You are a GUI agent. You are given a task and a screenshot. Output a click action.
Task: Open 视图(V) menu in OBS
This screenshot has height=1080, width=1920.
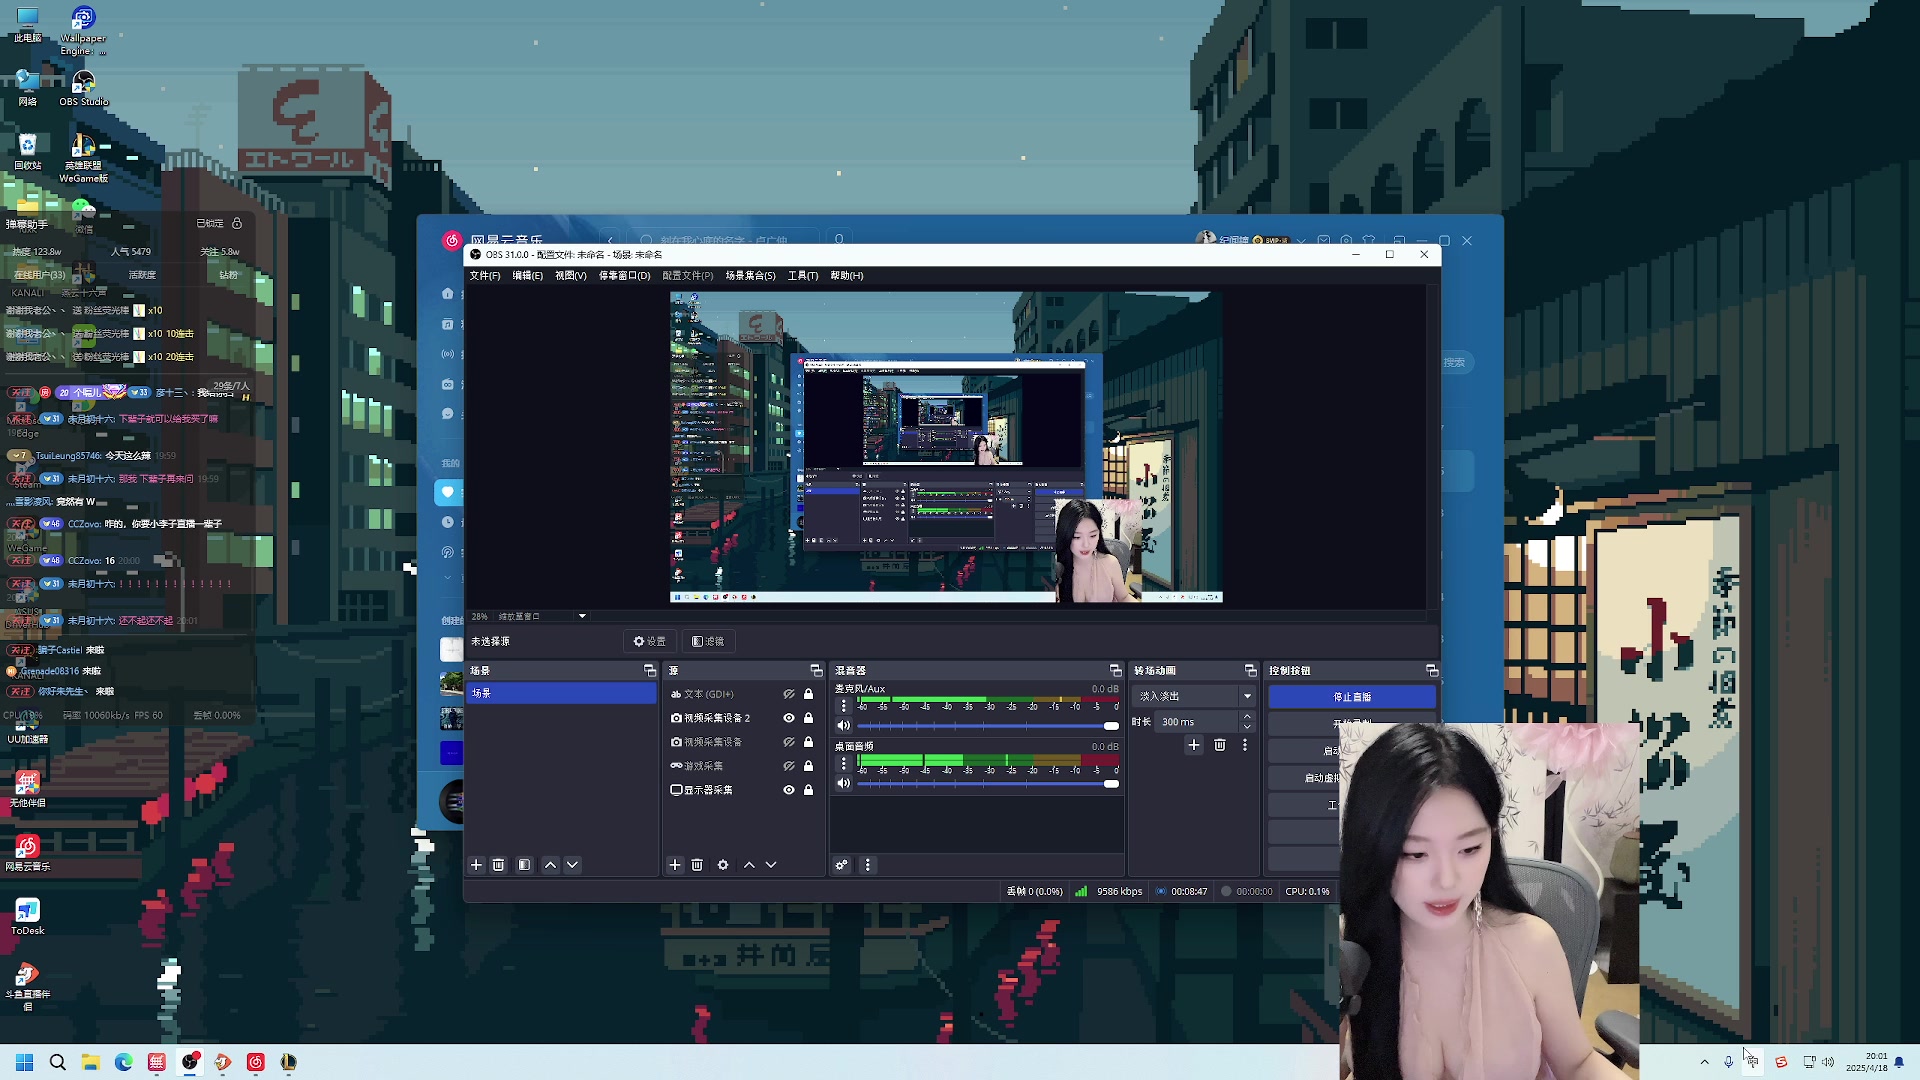[571, 276]
